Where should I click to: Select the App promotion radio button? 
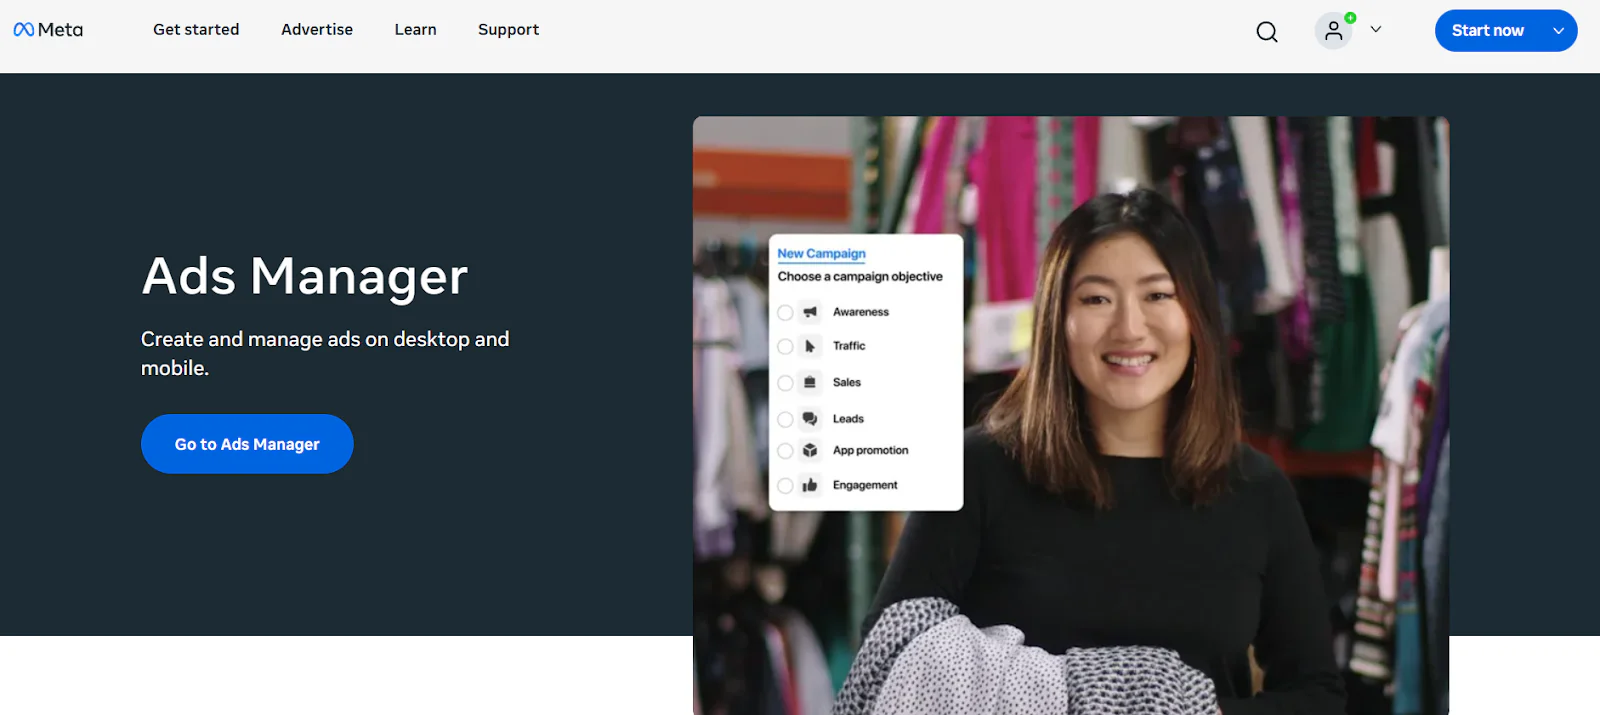pos(785,451)
